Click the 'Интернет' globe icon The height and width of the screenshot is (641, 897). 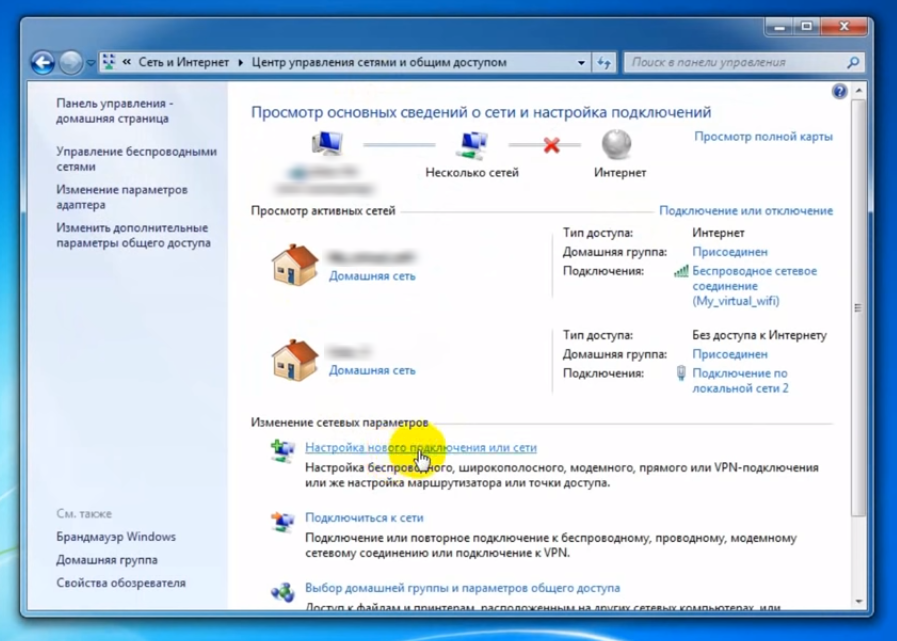pyautogui.click(x=617, y=144)
